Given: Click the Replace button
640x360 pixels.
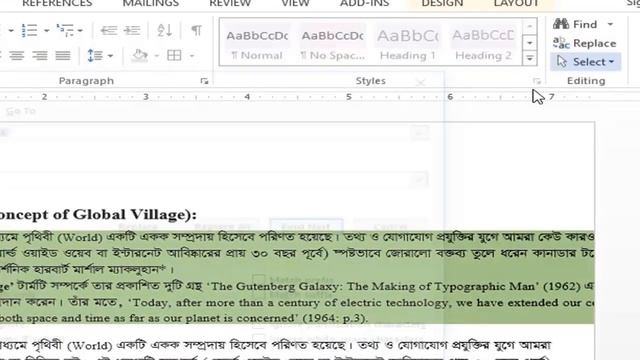Looking at the screenshot, I should click(584, 43).
